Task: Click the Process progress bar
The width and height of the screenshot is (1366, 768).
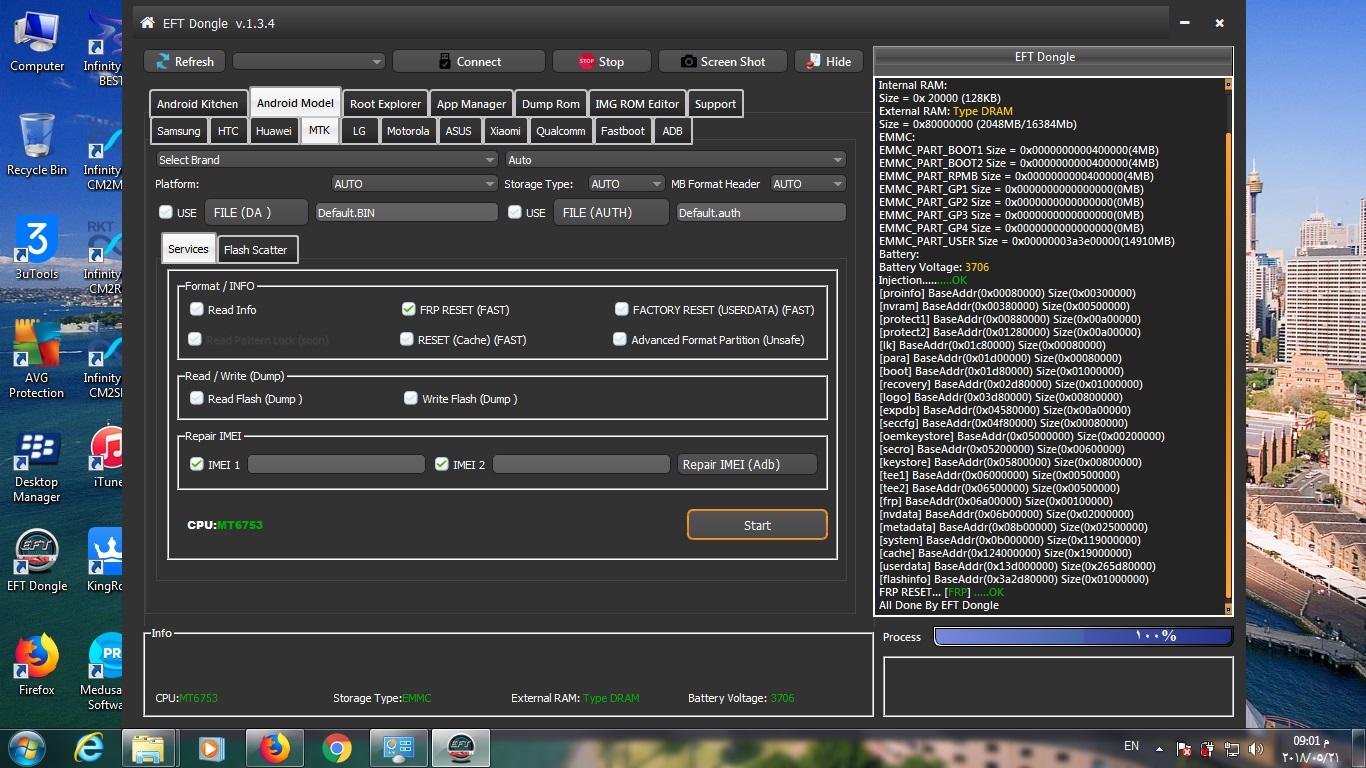Action: point(1083,636)
